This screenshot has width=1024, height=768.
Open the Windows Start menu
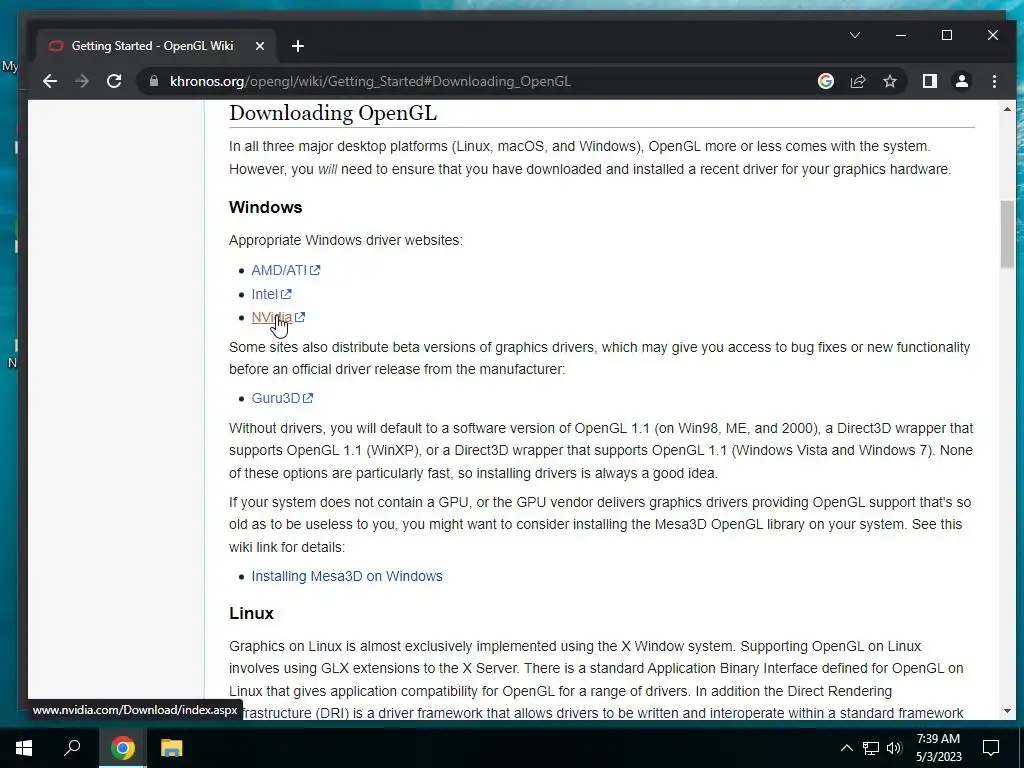[x=24, y=748]
